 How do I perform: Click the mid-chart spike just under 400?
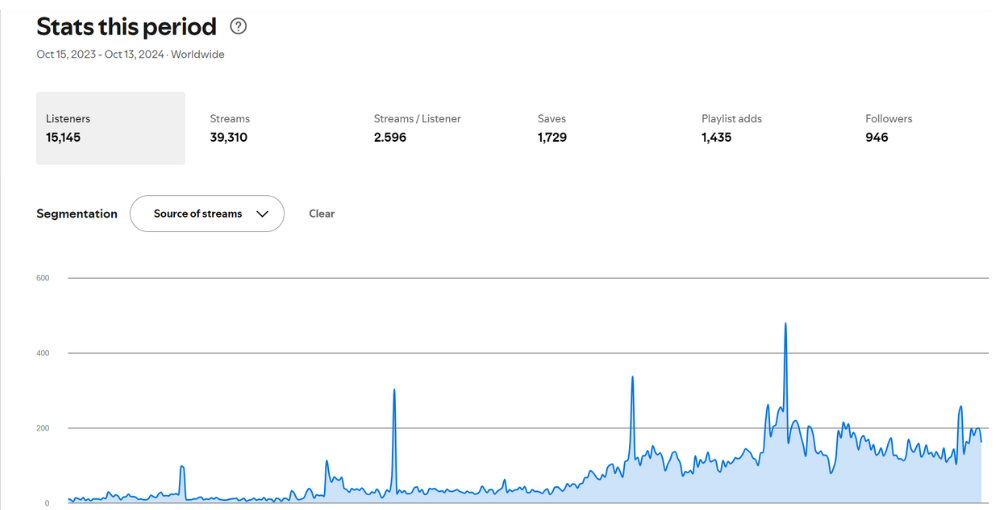tap(632, 379)
